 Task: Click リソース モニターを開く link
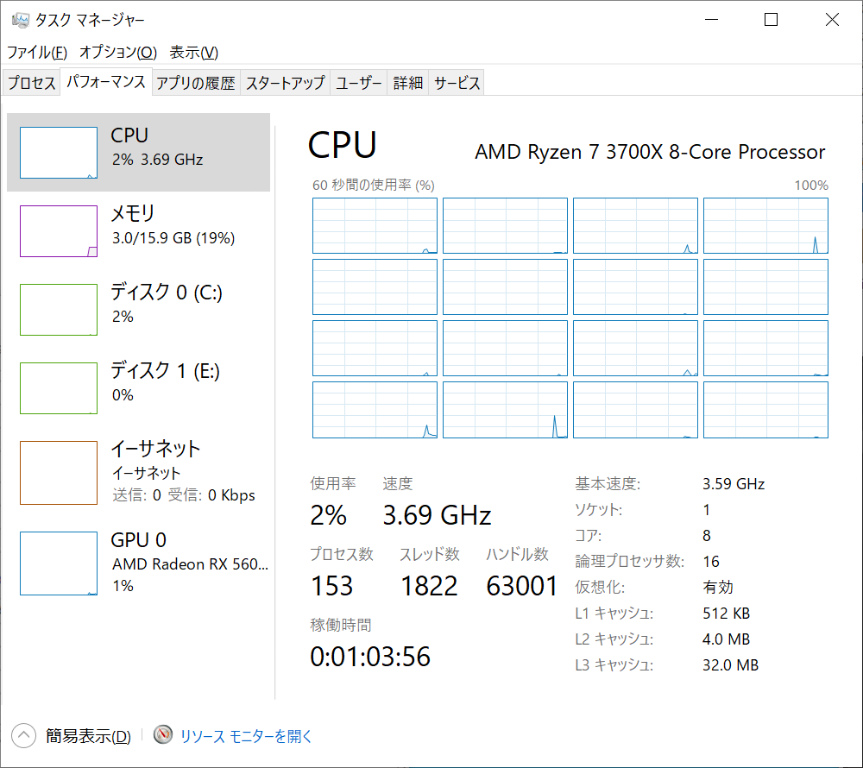coord(246,737)
